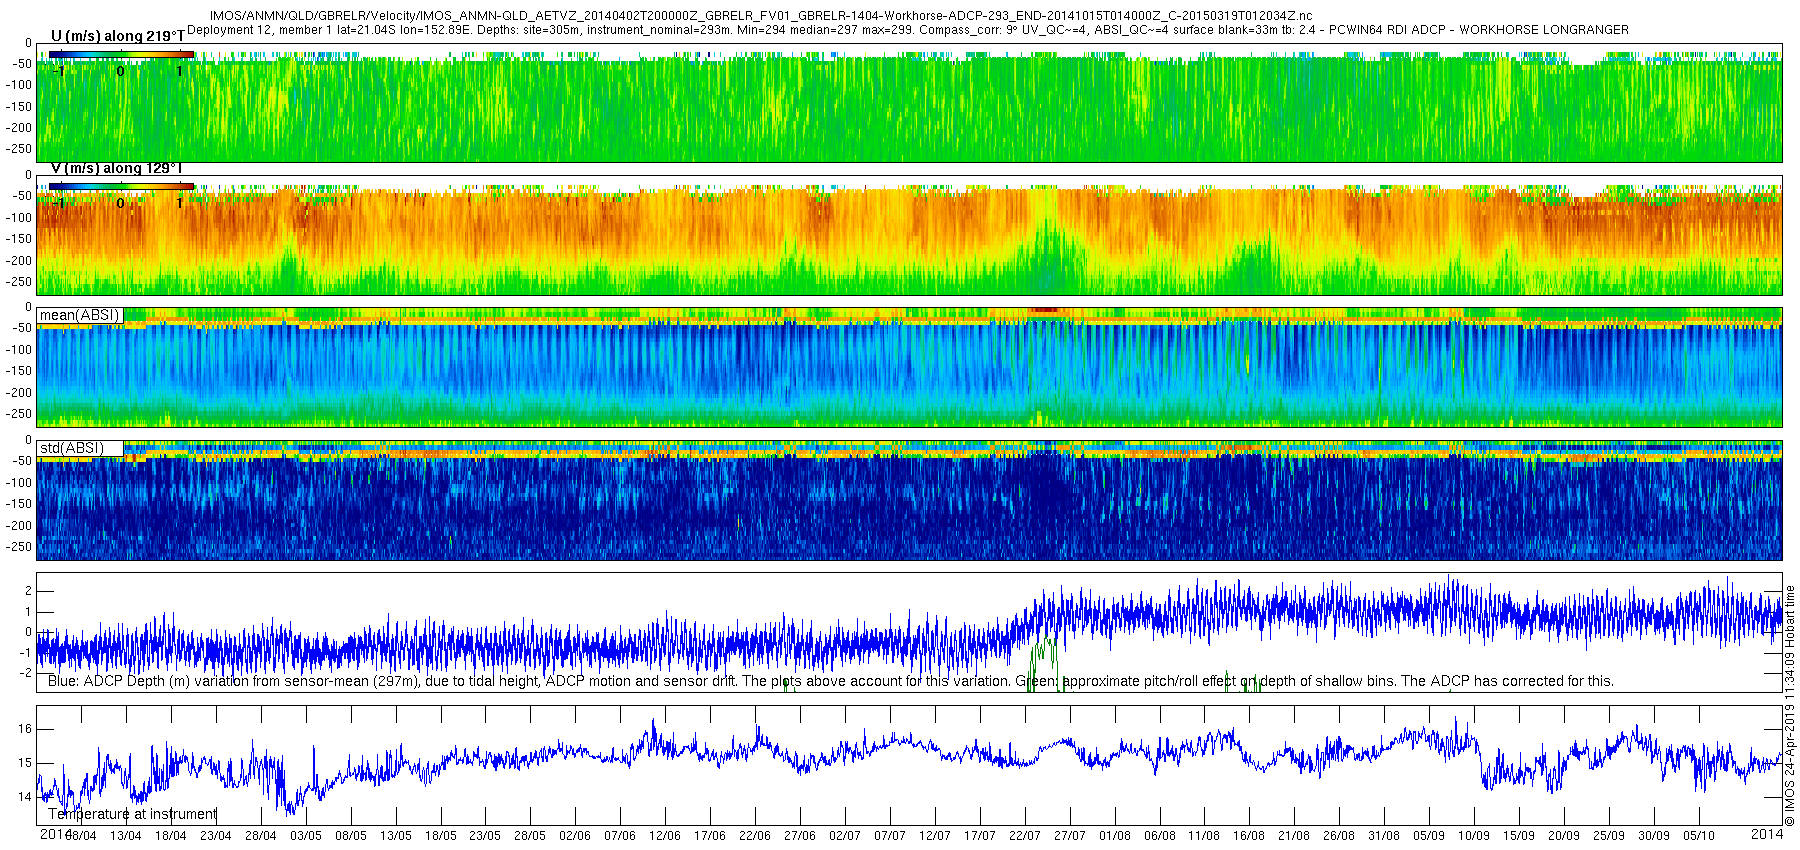1800x850 pixels.
Task: Click the '22/07' date tick label
Action: [x=1024, y=836]
